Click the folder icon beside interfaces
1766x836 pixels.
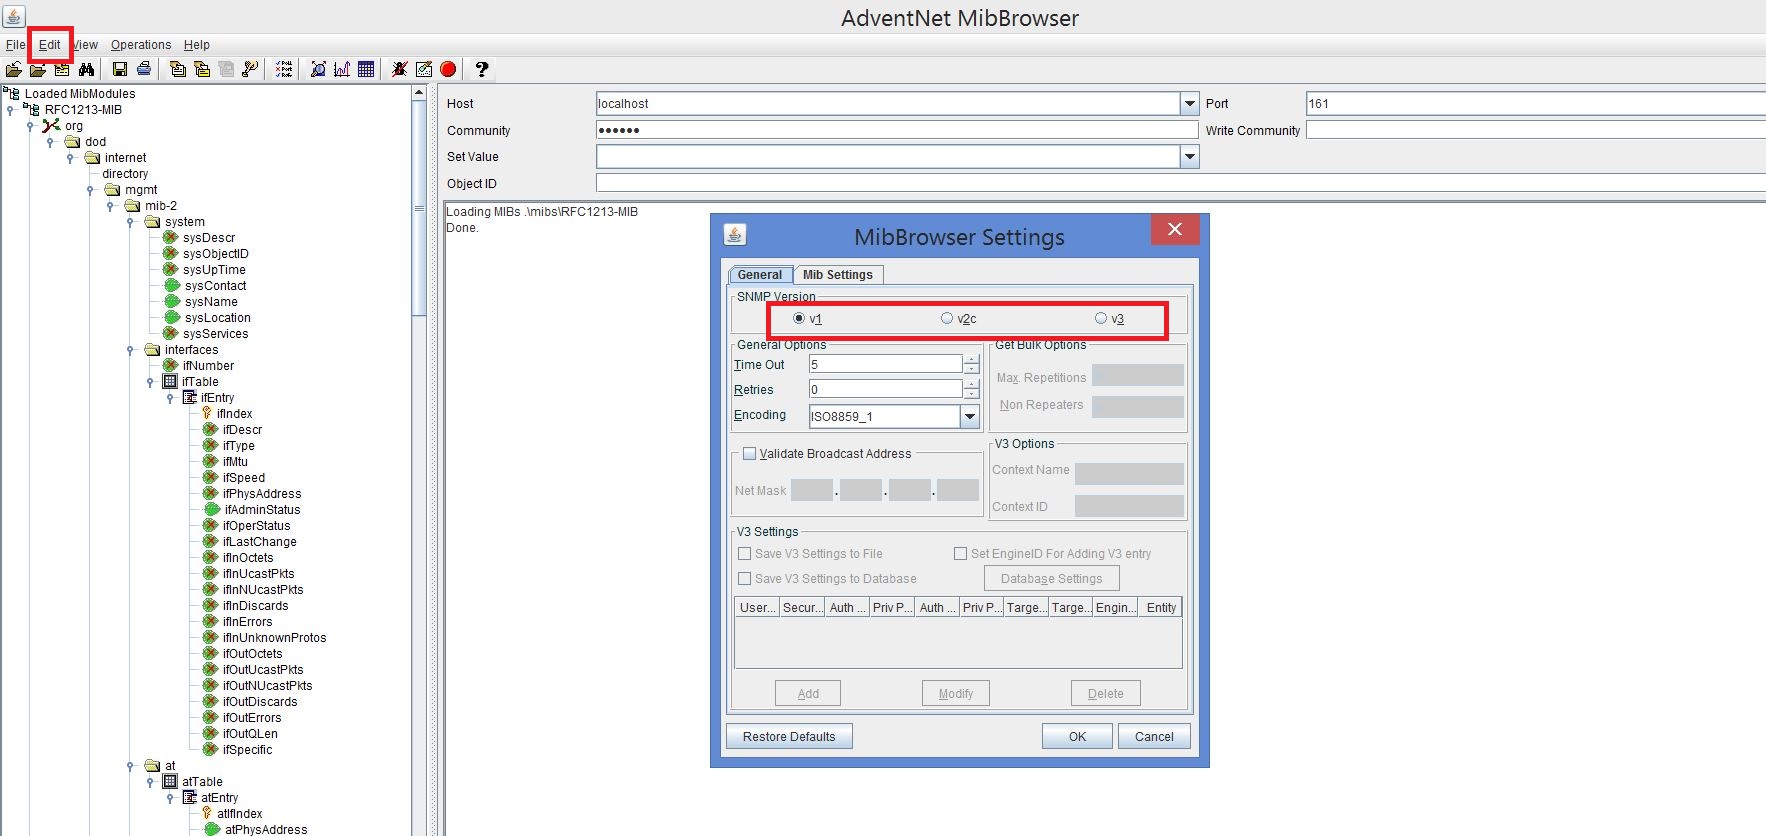(x=152, y=350)
